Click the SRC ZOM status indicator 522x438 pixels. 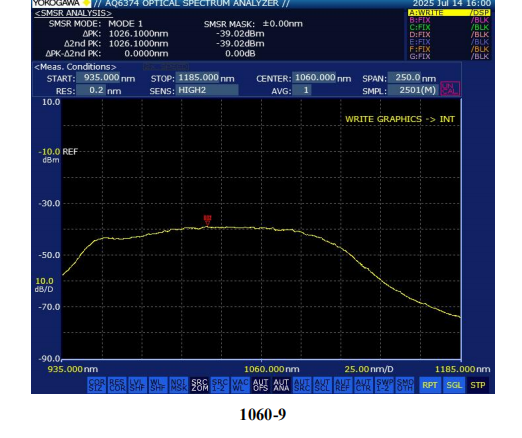tap(199, 385)
